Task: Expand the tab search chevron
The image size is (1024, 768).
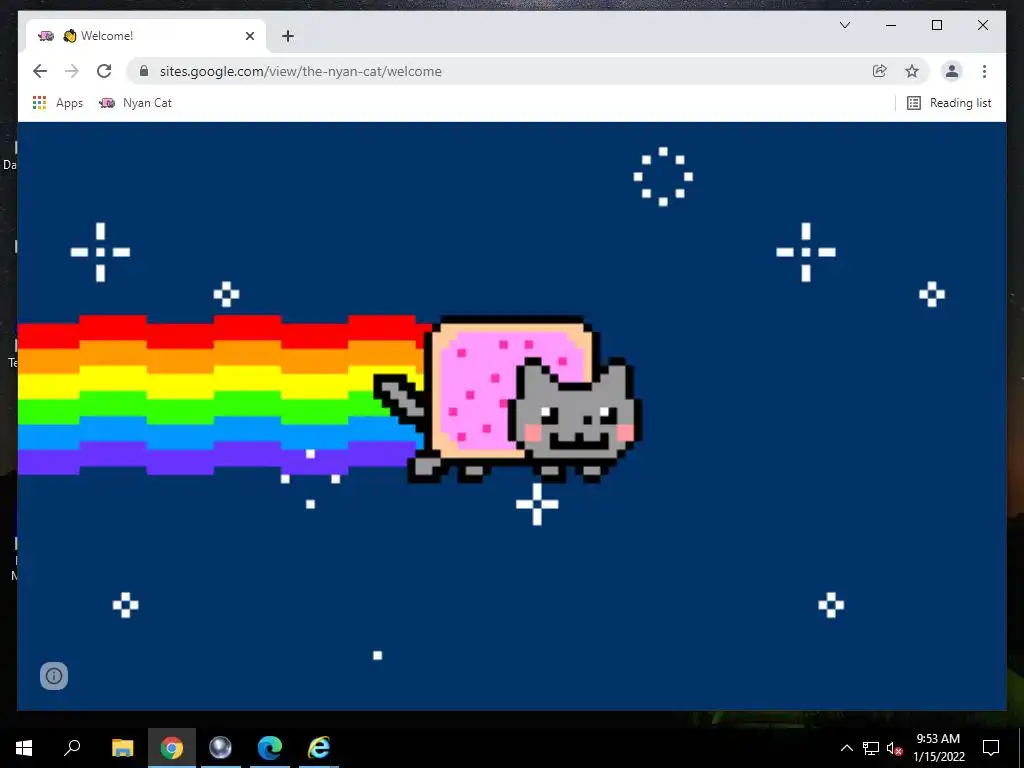Action: pyautogui.click(x=844, y=25)
